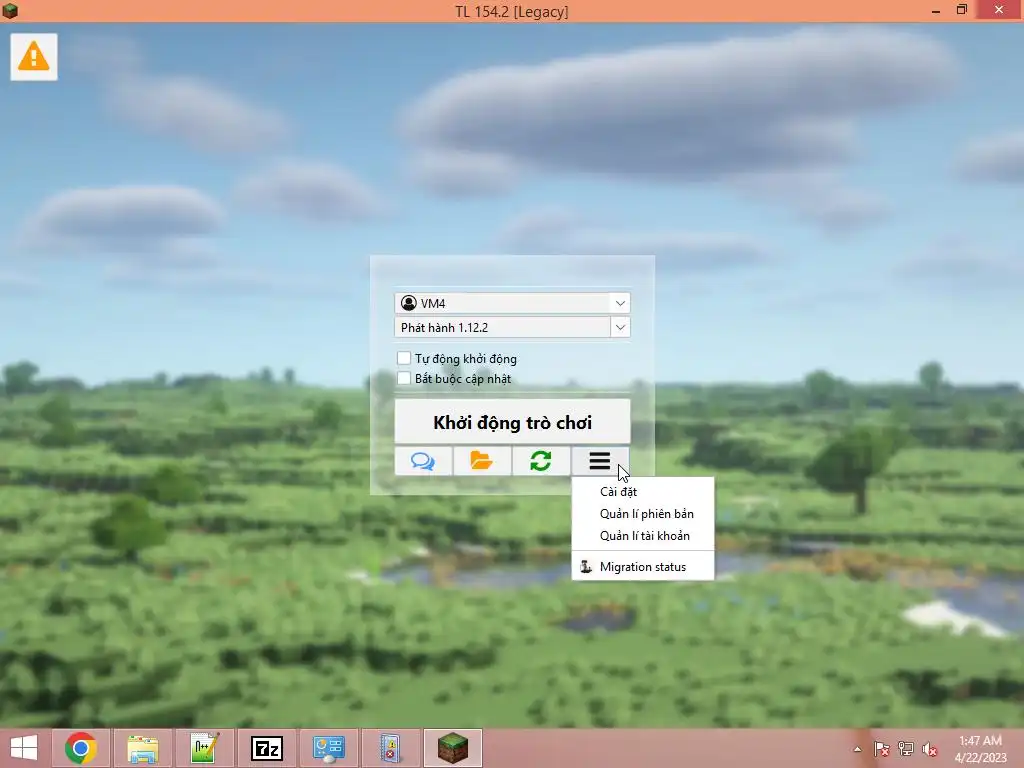Open the 7-Zip taskbar icon
The image size is (1024, 768).
tap(266, 748)
